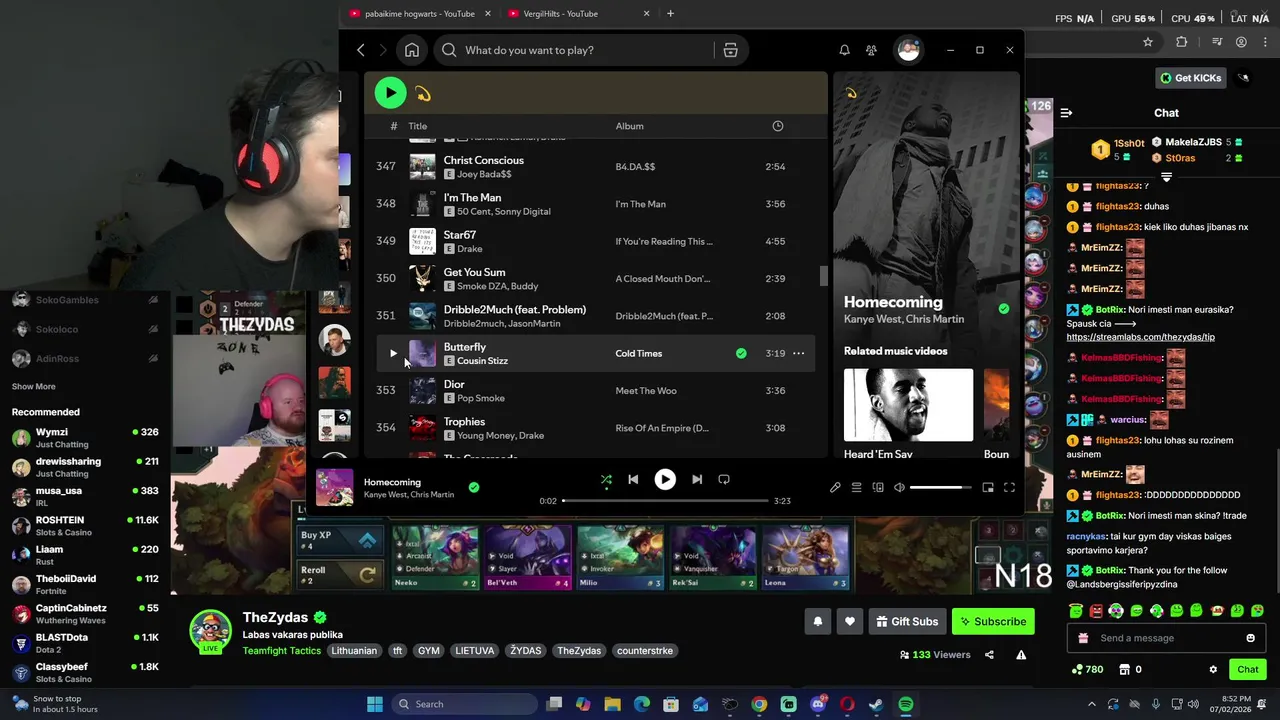Open the Spotify queue icon
This screenshot has width=1280, height=720.
pyautogui.click(x=857, y=488)
